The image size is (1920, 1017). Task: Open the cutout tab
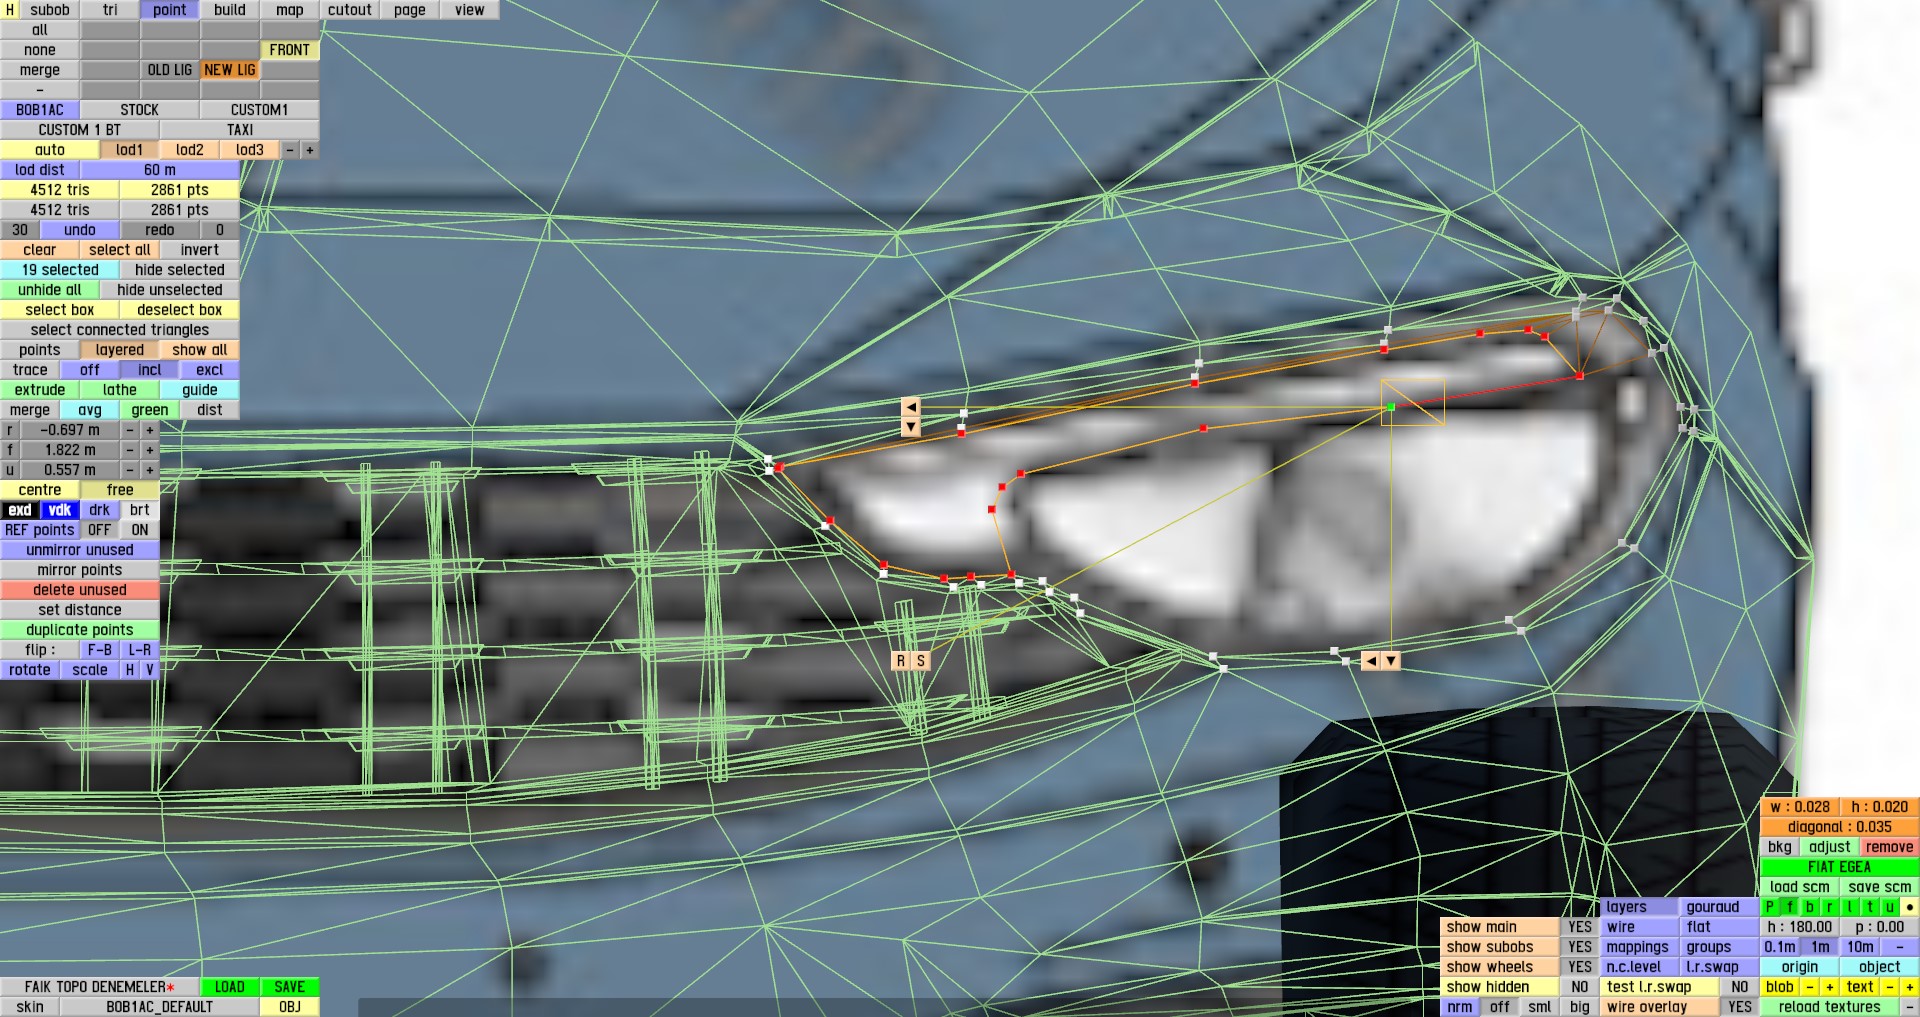(350, 10)
